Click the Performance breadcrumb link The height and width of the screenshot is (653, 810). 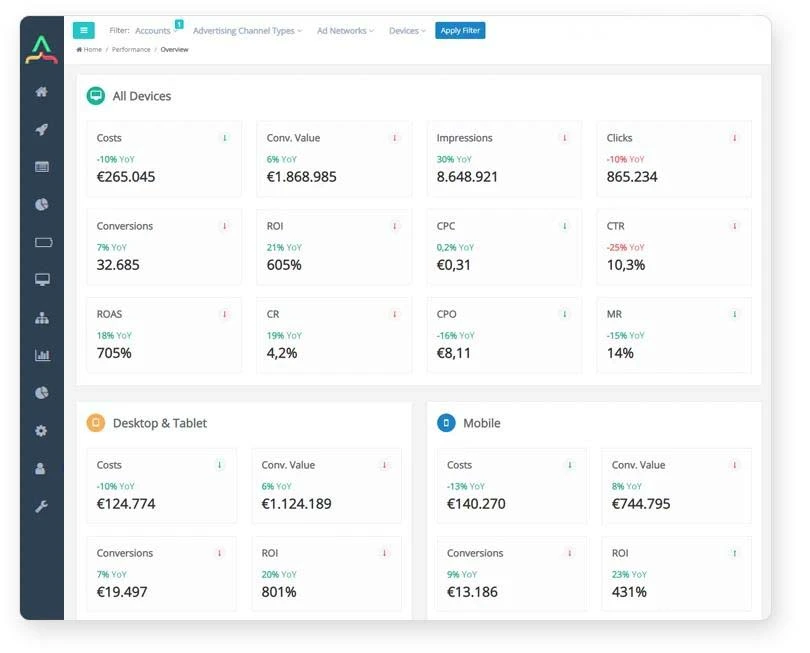point(131,49)
